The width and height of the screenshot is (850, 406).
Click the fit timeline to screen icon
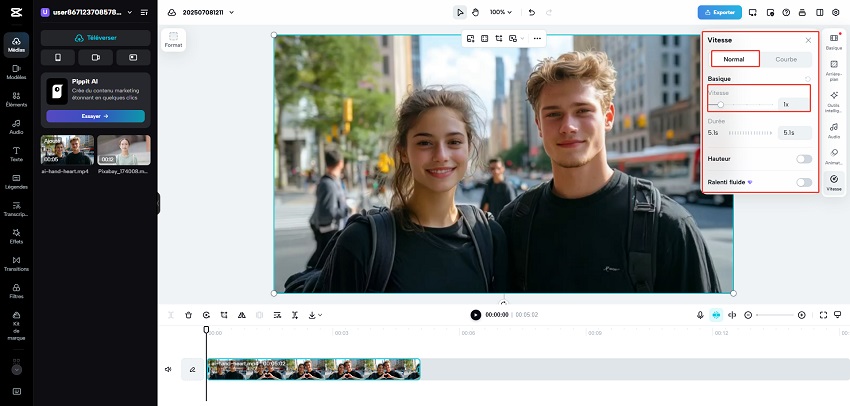[x=823, y=315]
